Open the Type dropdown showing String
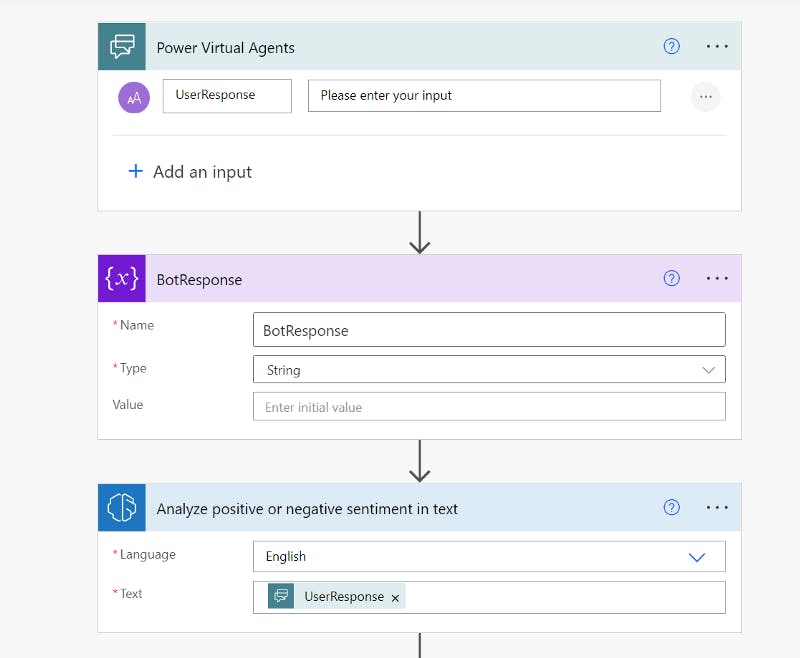The width and height of the screenshot is (800, 658). click(489, 369)
